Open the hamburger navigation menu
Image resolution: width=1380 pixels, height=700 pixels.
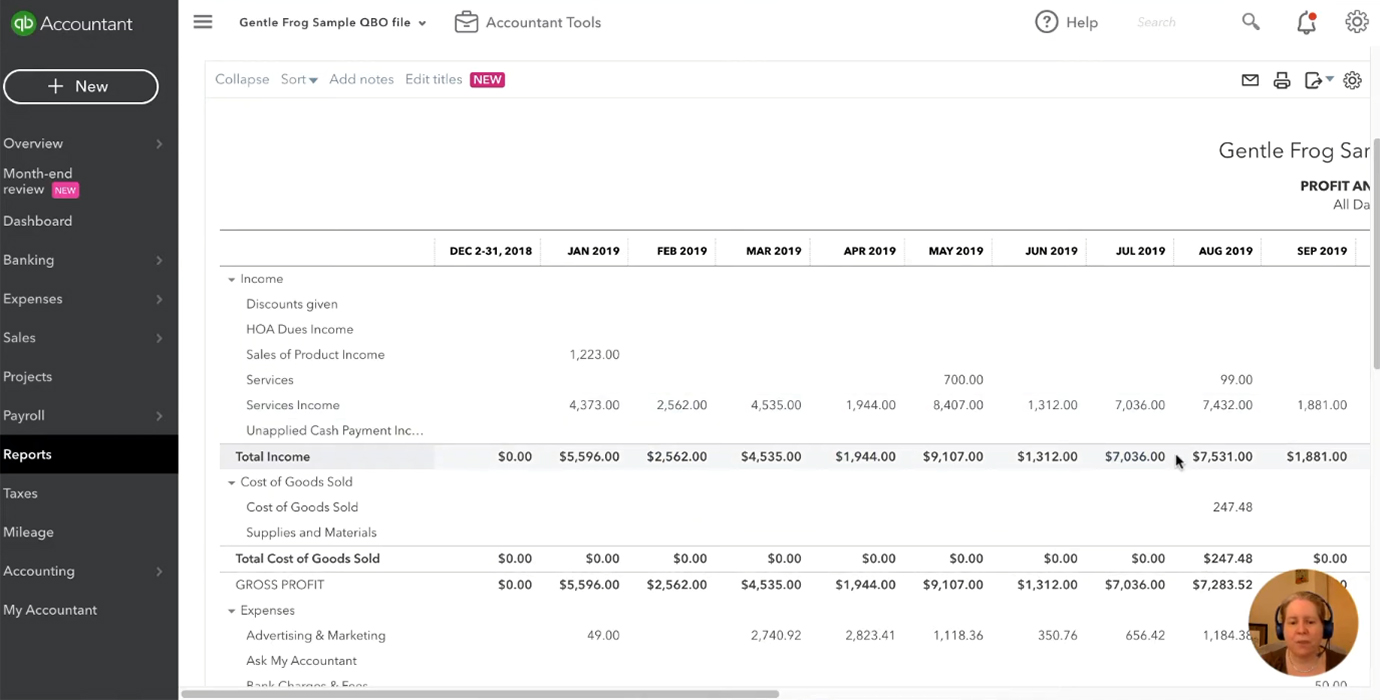[x=203, y=22]
